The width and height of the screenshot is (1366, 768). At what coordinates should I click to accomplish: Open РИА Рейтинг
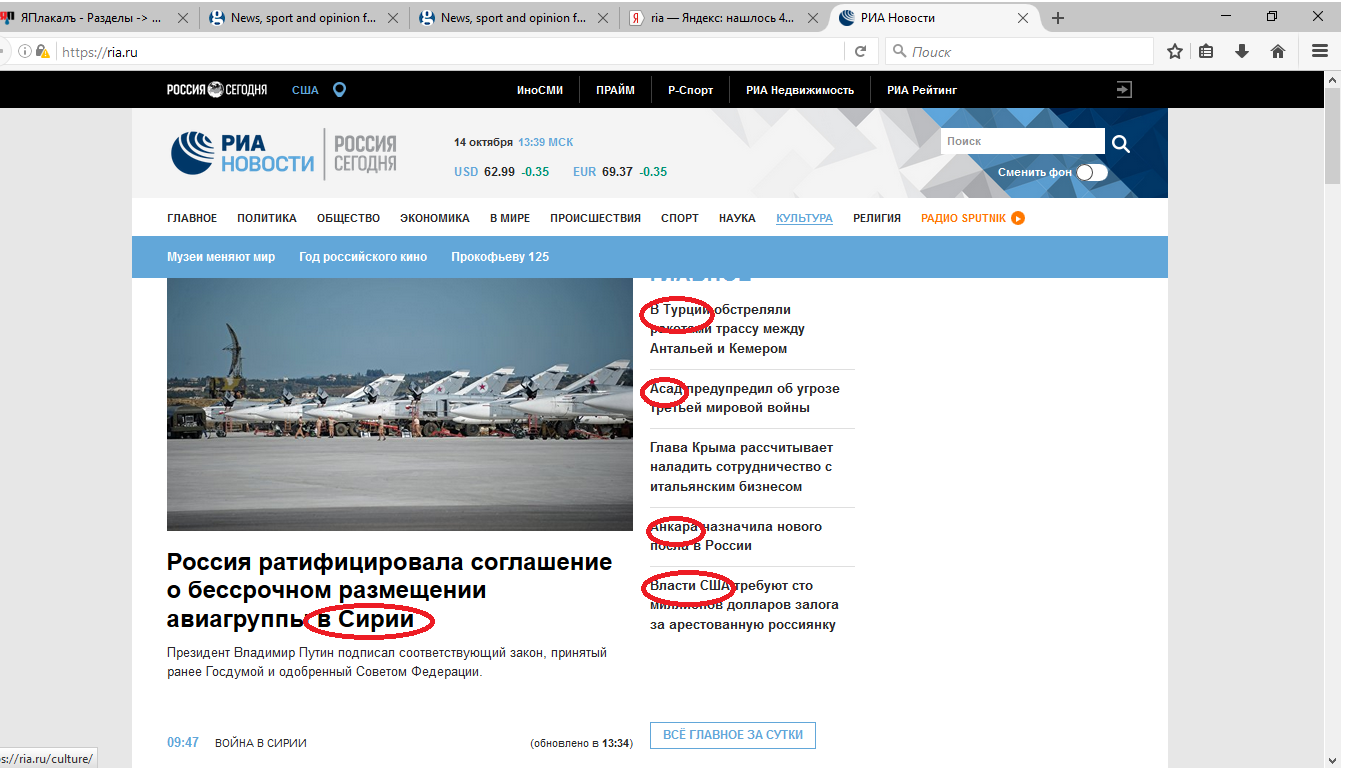tap(922, 90)
